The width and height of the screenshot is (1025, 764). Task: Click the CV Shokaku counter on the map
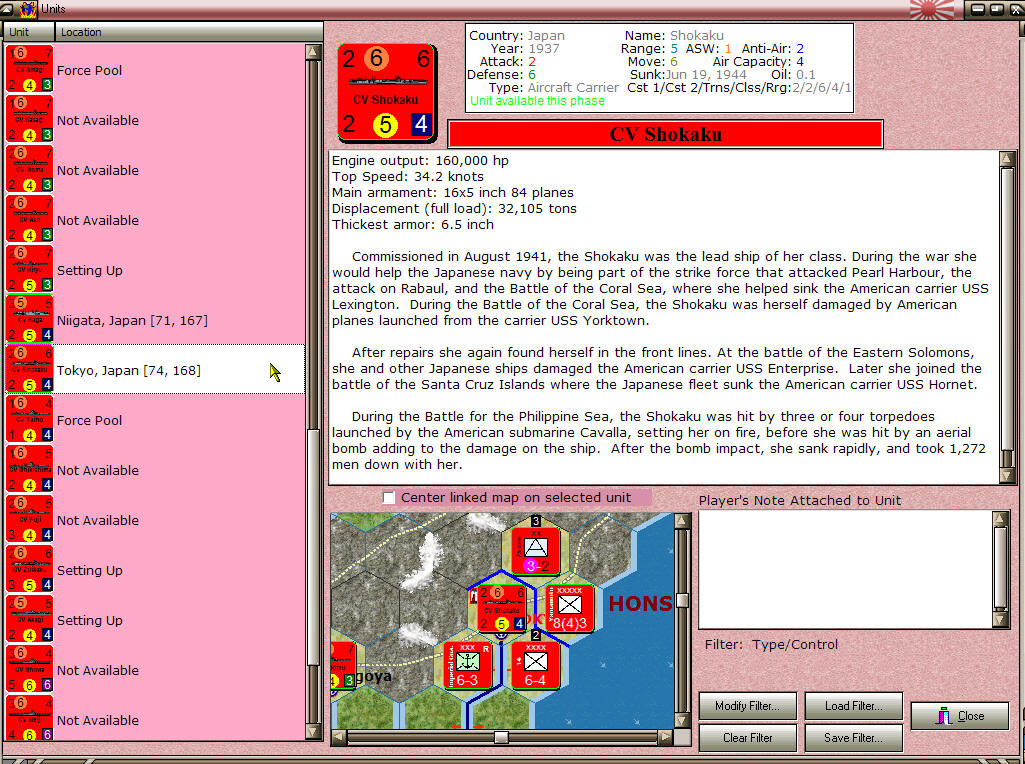[501, 608]
